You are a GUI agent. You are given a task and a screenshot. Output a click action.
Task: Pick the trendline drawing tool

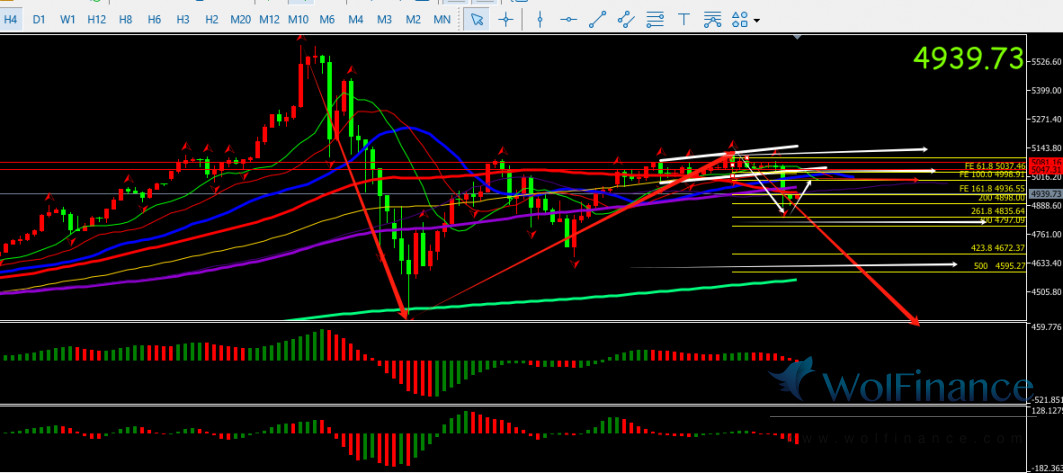coord(597,19)
